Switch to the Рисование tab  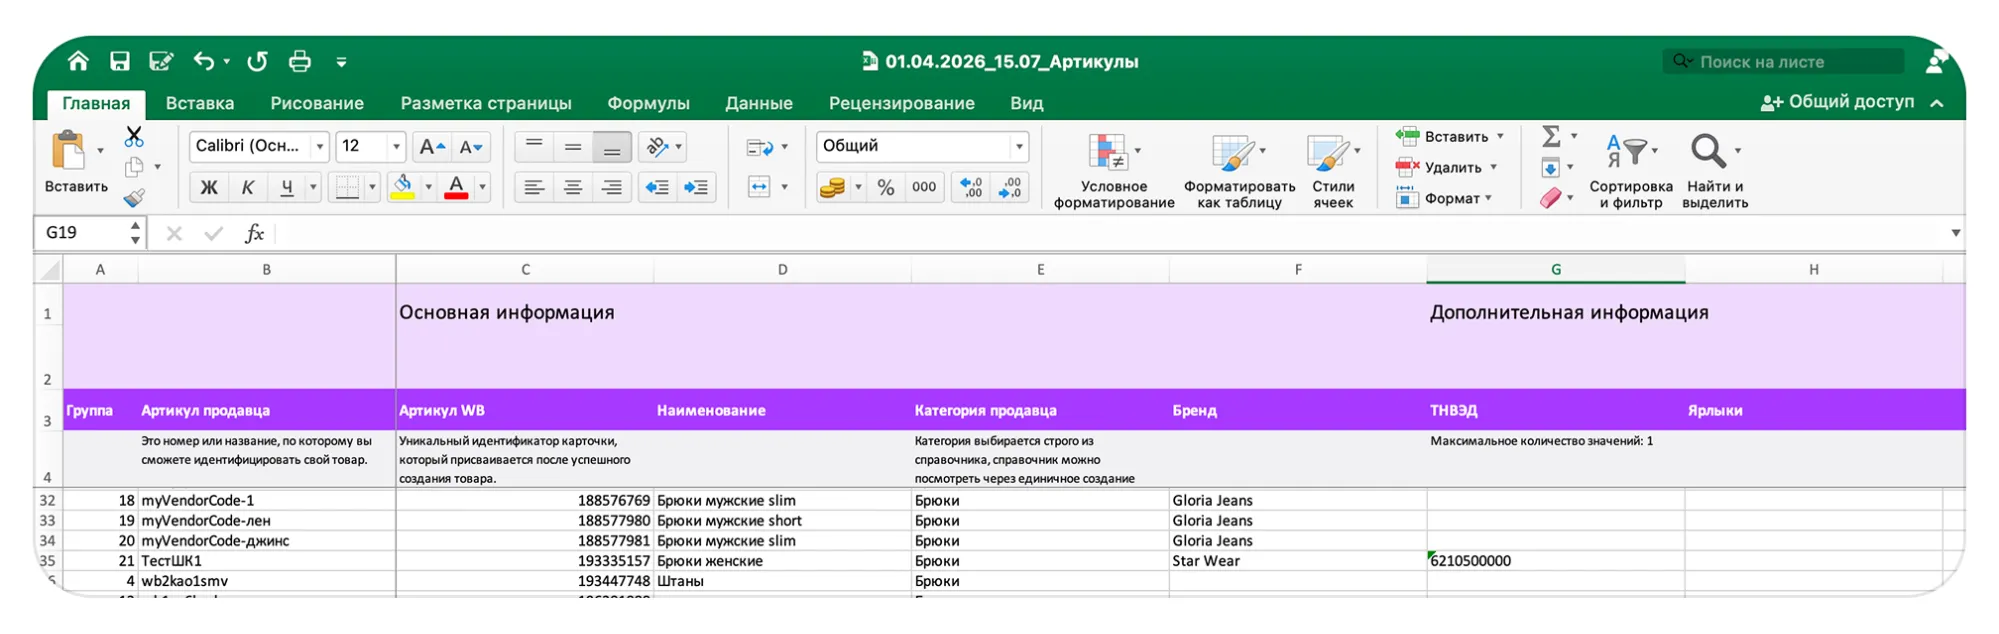(317, 103)
